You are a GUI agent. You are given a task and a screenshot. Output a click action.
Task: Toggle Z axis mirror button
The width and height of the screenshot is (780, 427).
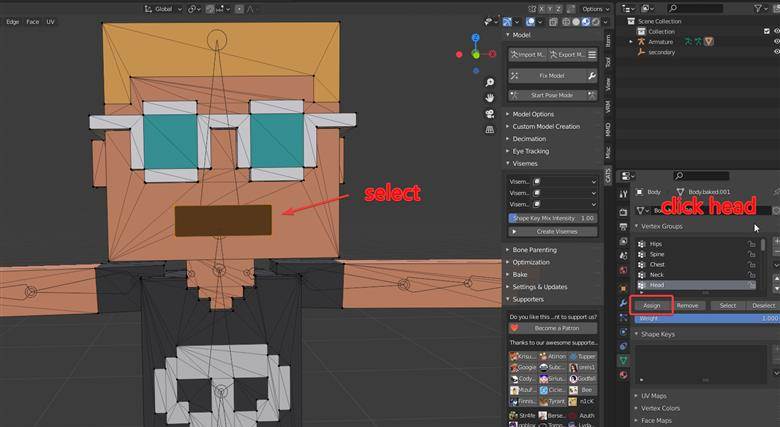tap(559, 9)
